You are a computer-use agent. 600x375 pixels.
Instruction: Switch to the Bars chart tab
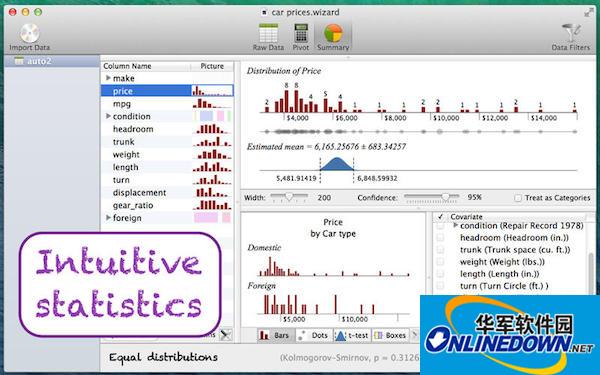[275, 335]
